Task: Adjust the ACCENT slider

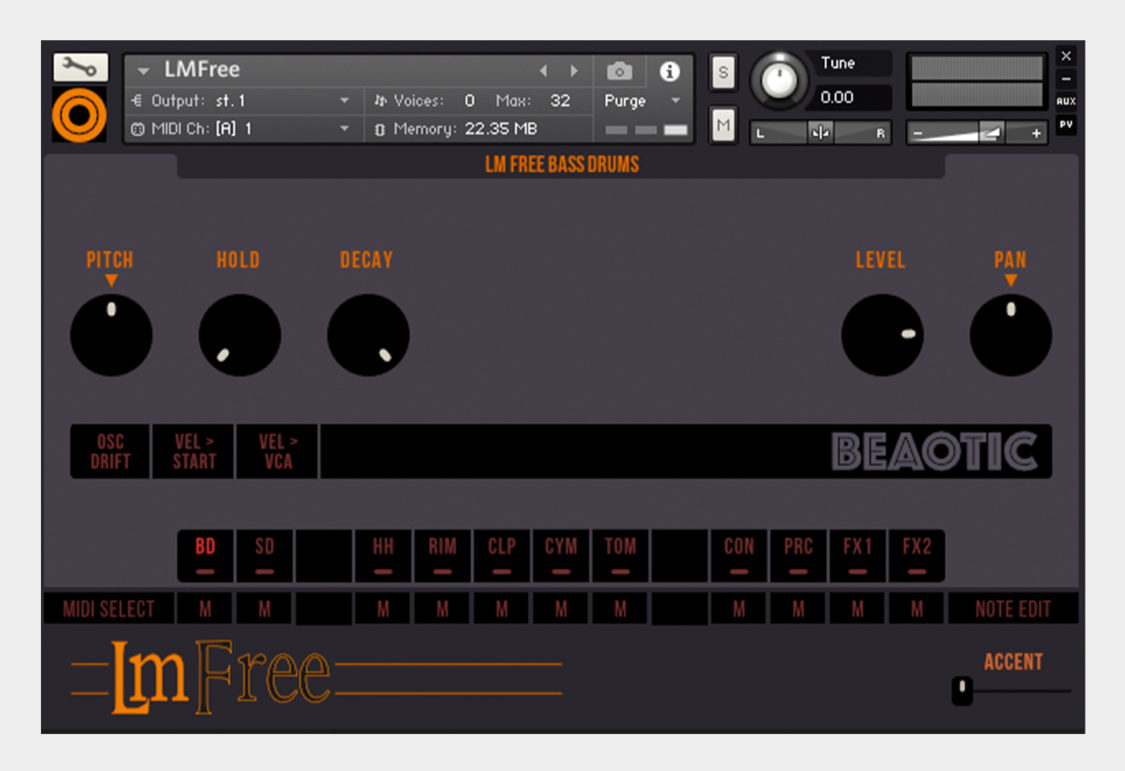Action: pos(963,687)
